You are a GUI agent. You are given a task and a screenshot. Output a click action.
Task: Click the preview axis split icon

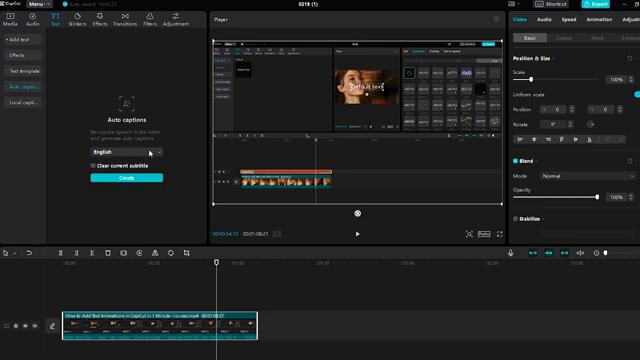(580, 253)
